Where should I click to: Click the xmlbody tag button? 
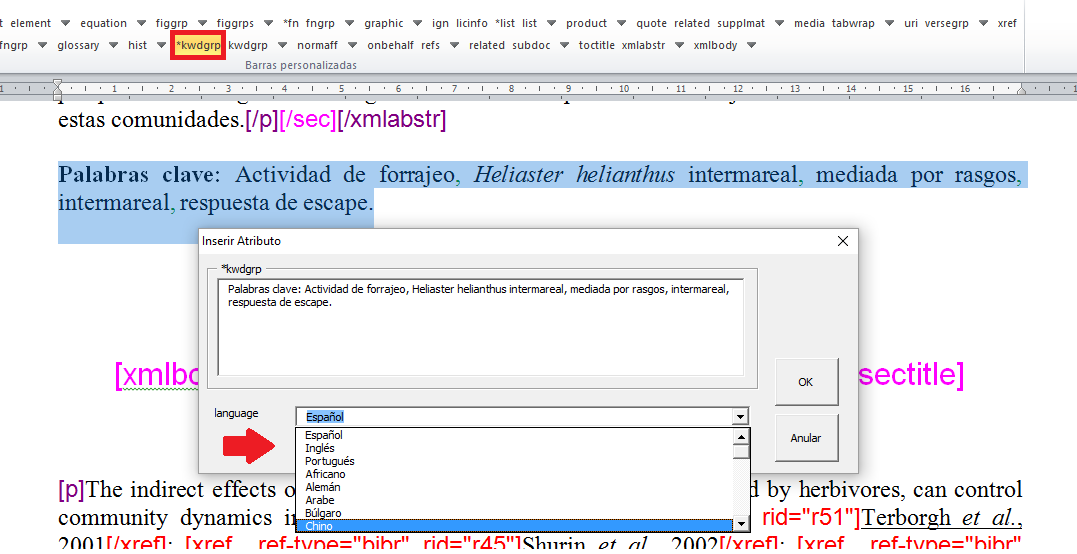click(716, 45)
